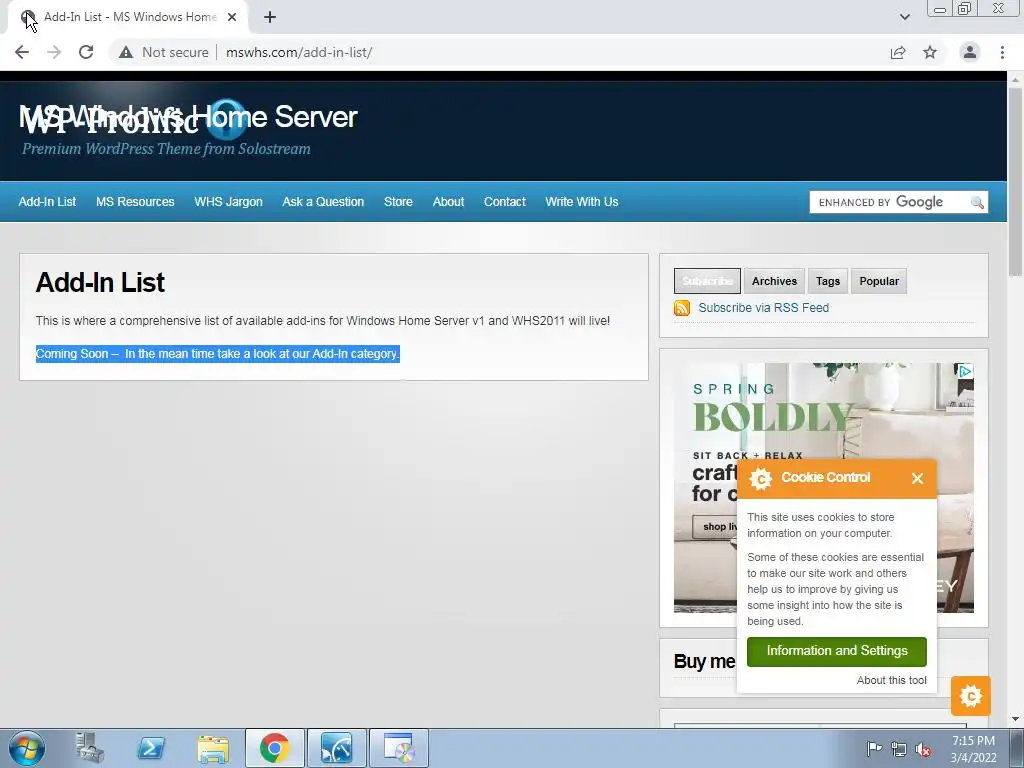1024x768 pixels.
Task: Open Server Manager from the taskbar
Action: tap(89, 748)
